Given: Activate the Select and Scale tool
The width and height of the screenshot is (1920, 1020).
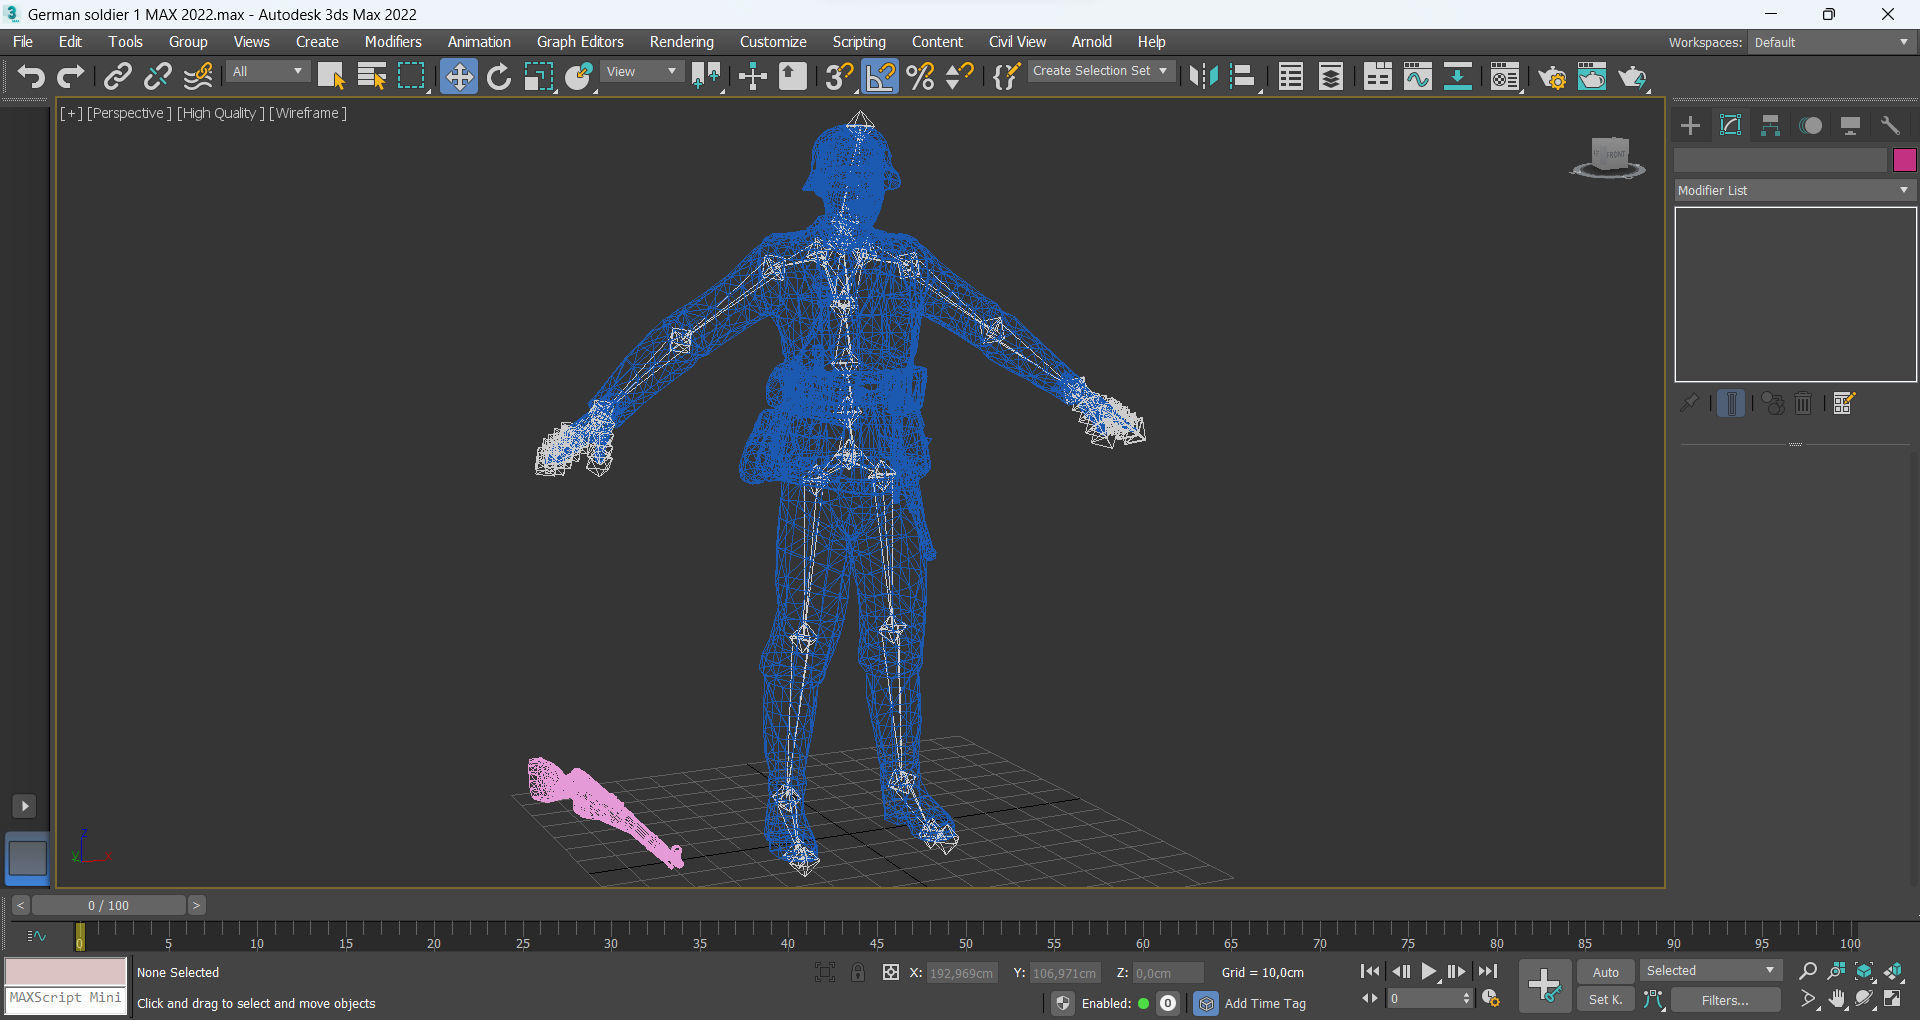Looking at the screenshot, I should click(539, 76).
